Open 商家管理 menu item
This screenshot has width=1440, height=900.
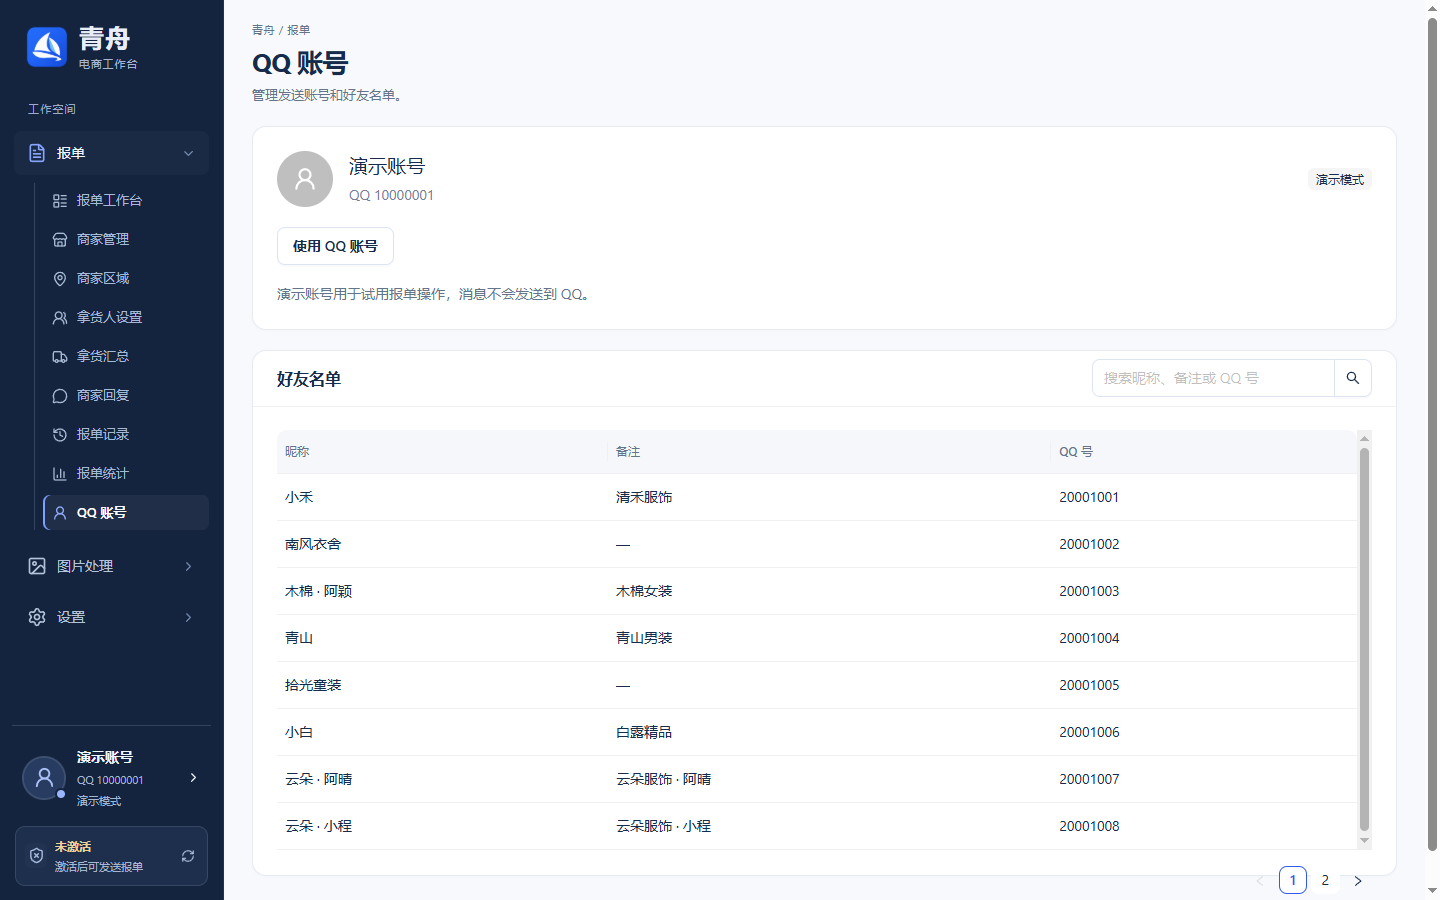coord(126,239)
